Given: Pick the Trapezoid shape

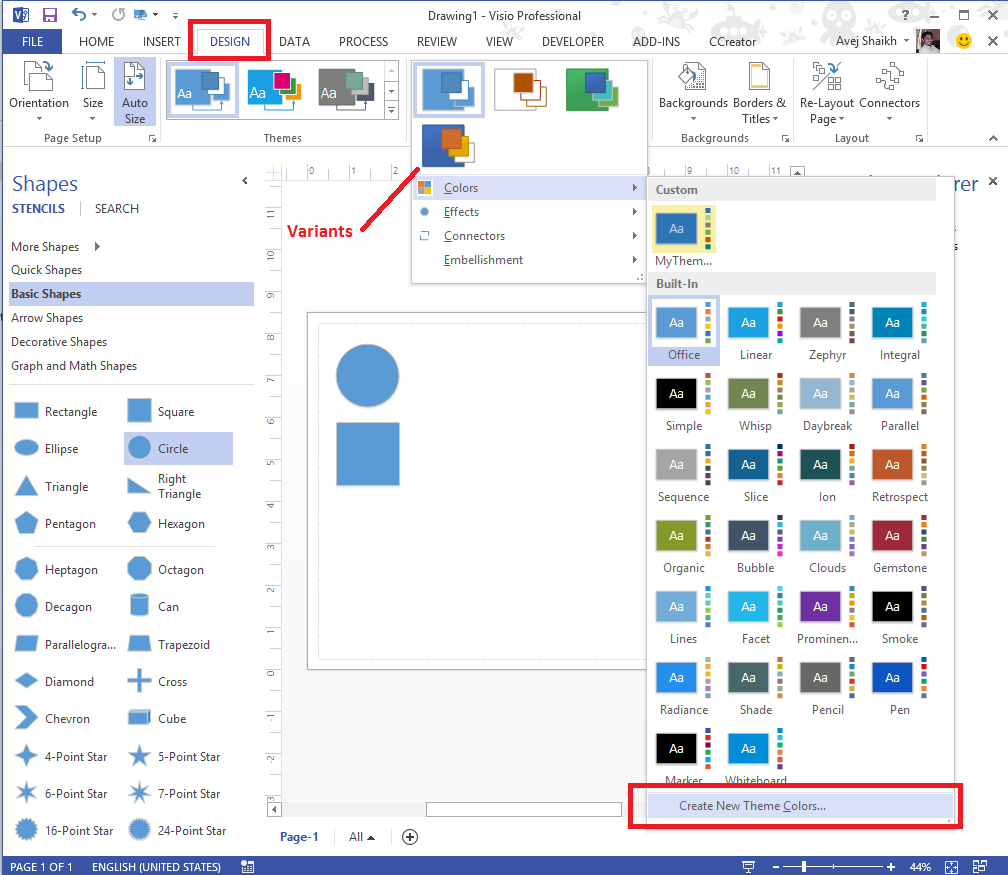Looking at the screenshot, I should pos(169,644).
